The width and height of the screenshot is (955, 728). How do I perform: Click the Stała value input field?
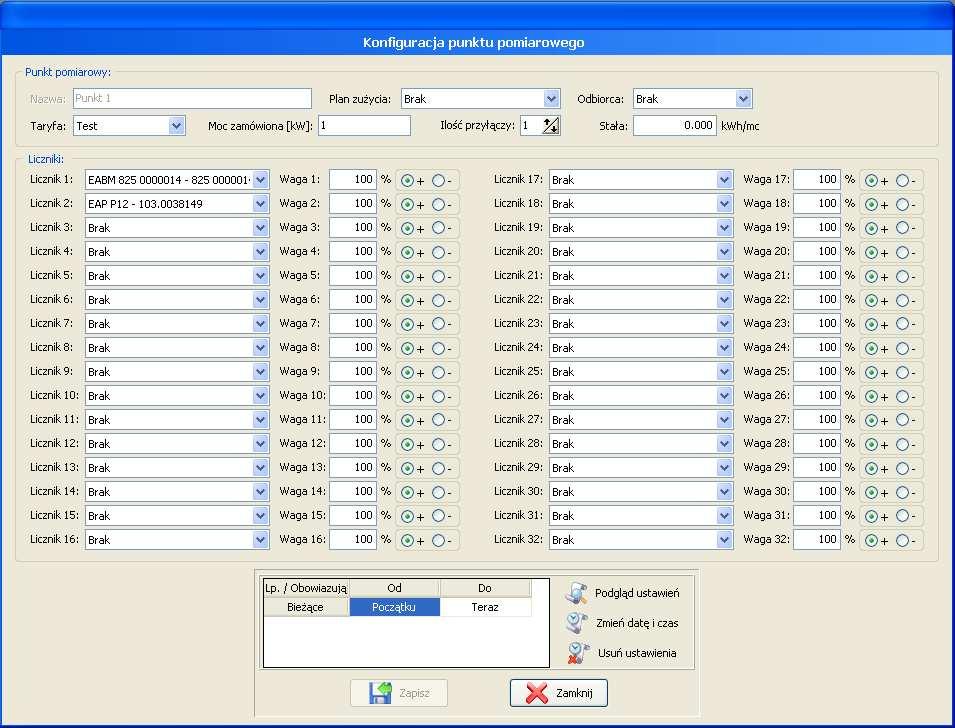(675, 125)
